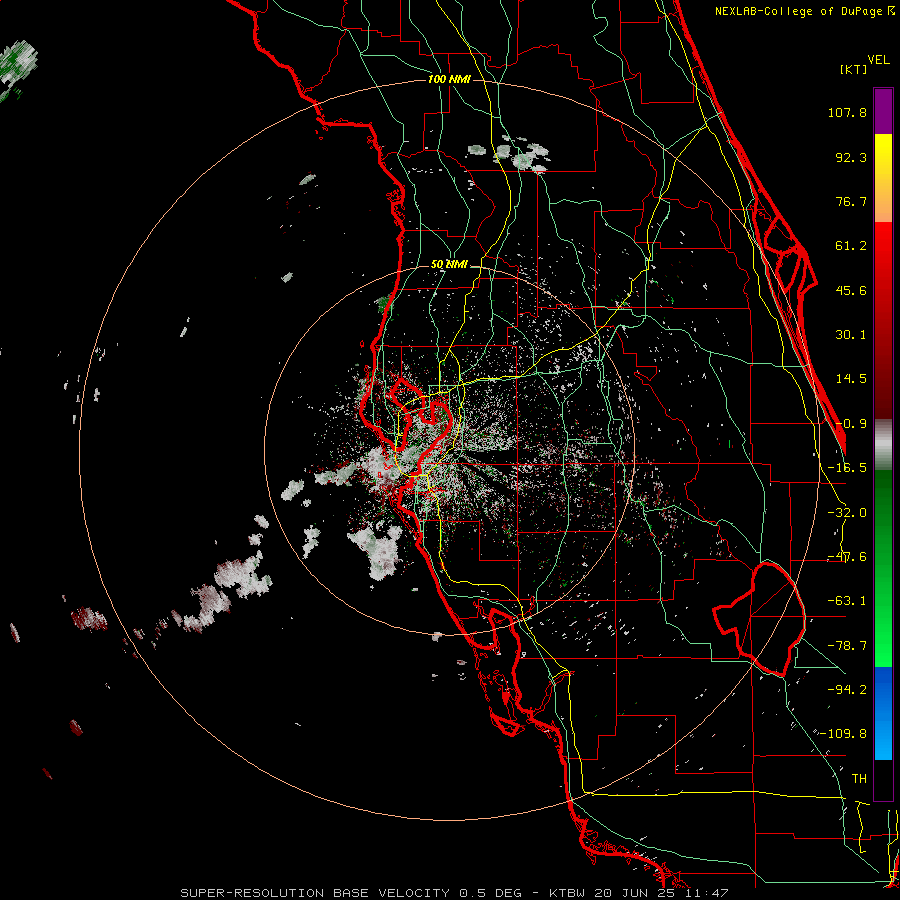Click the blue segment of velocity color bar
This screenshot has width=900, height=900.
click(x=883, y=713)
